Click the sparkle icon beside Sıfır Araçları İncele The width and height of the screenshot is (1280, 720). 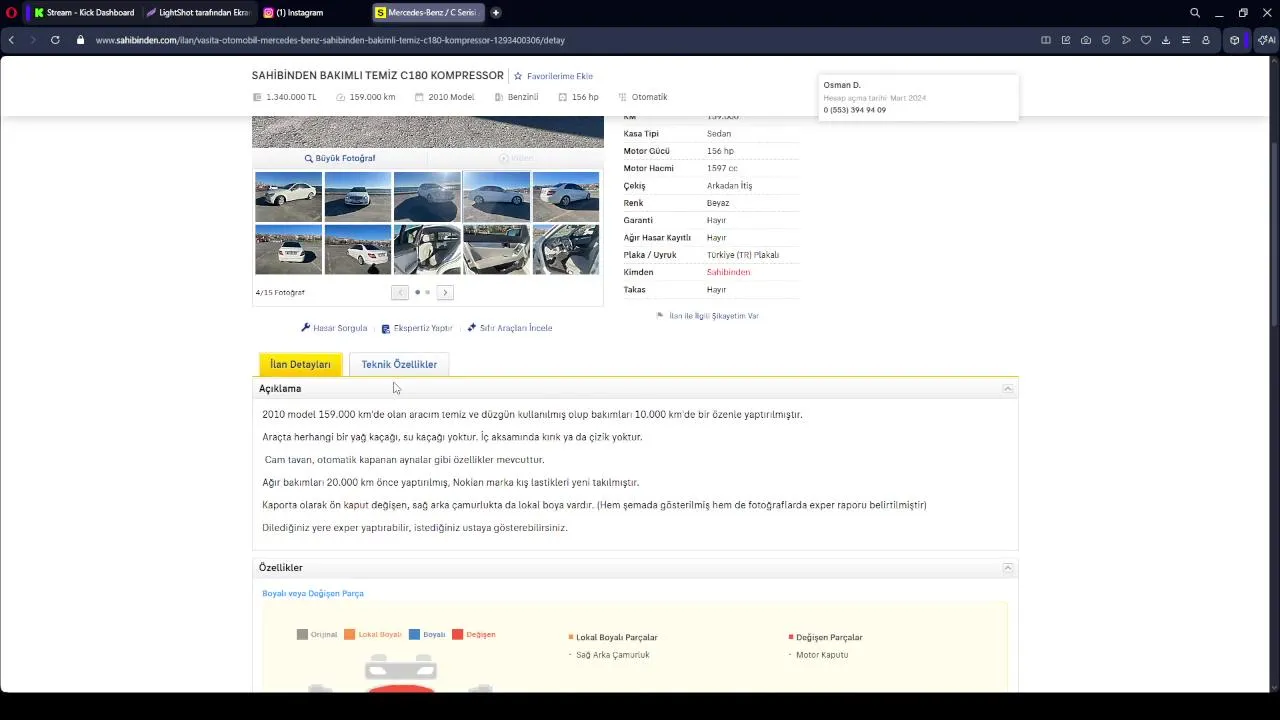click(472, 328)
